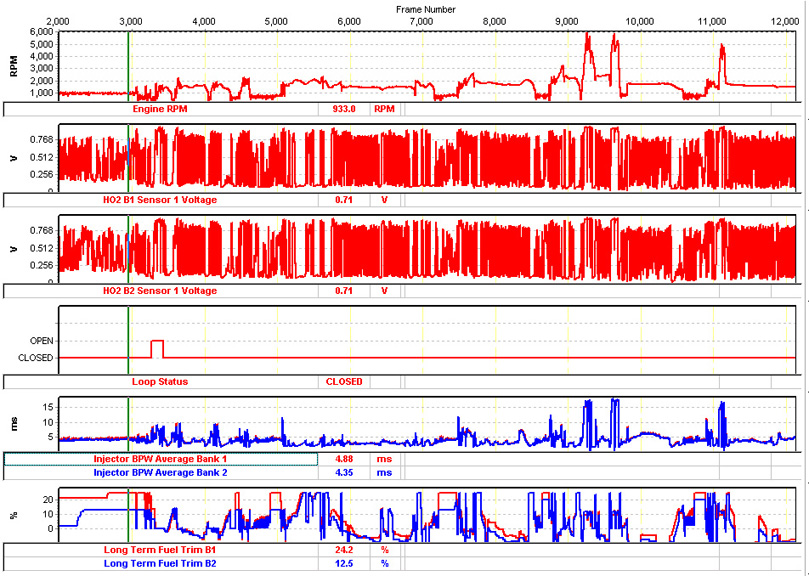The width and height of the screenshot is (809, 576).
Task: Click frame number 10,000 on the top axis
Action: [640, 21]
